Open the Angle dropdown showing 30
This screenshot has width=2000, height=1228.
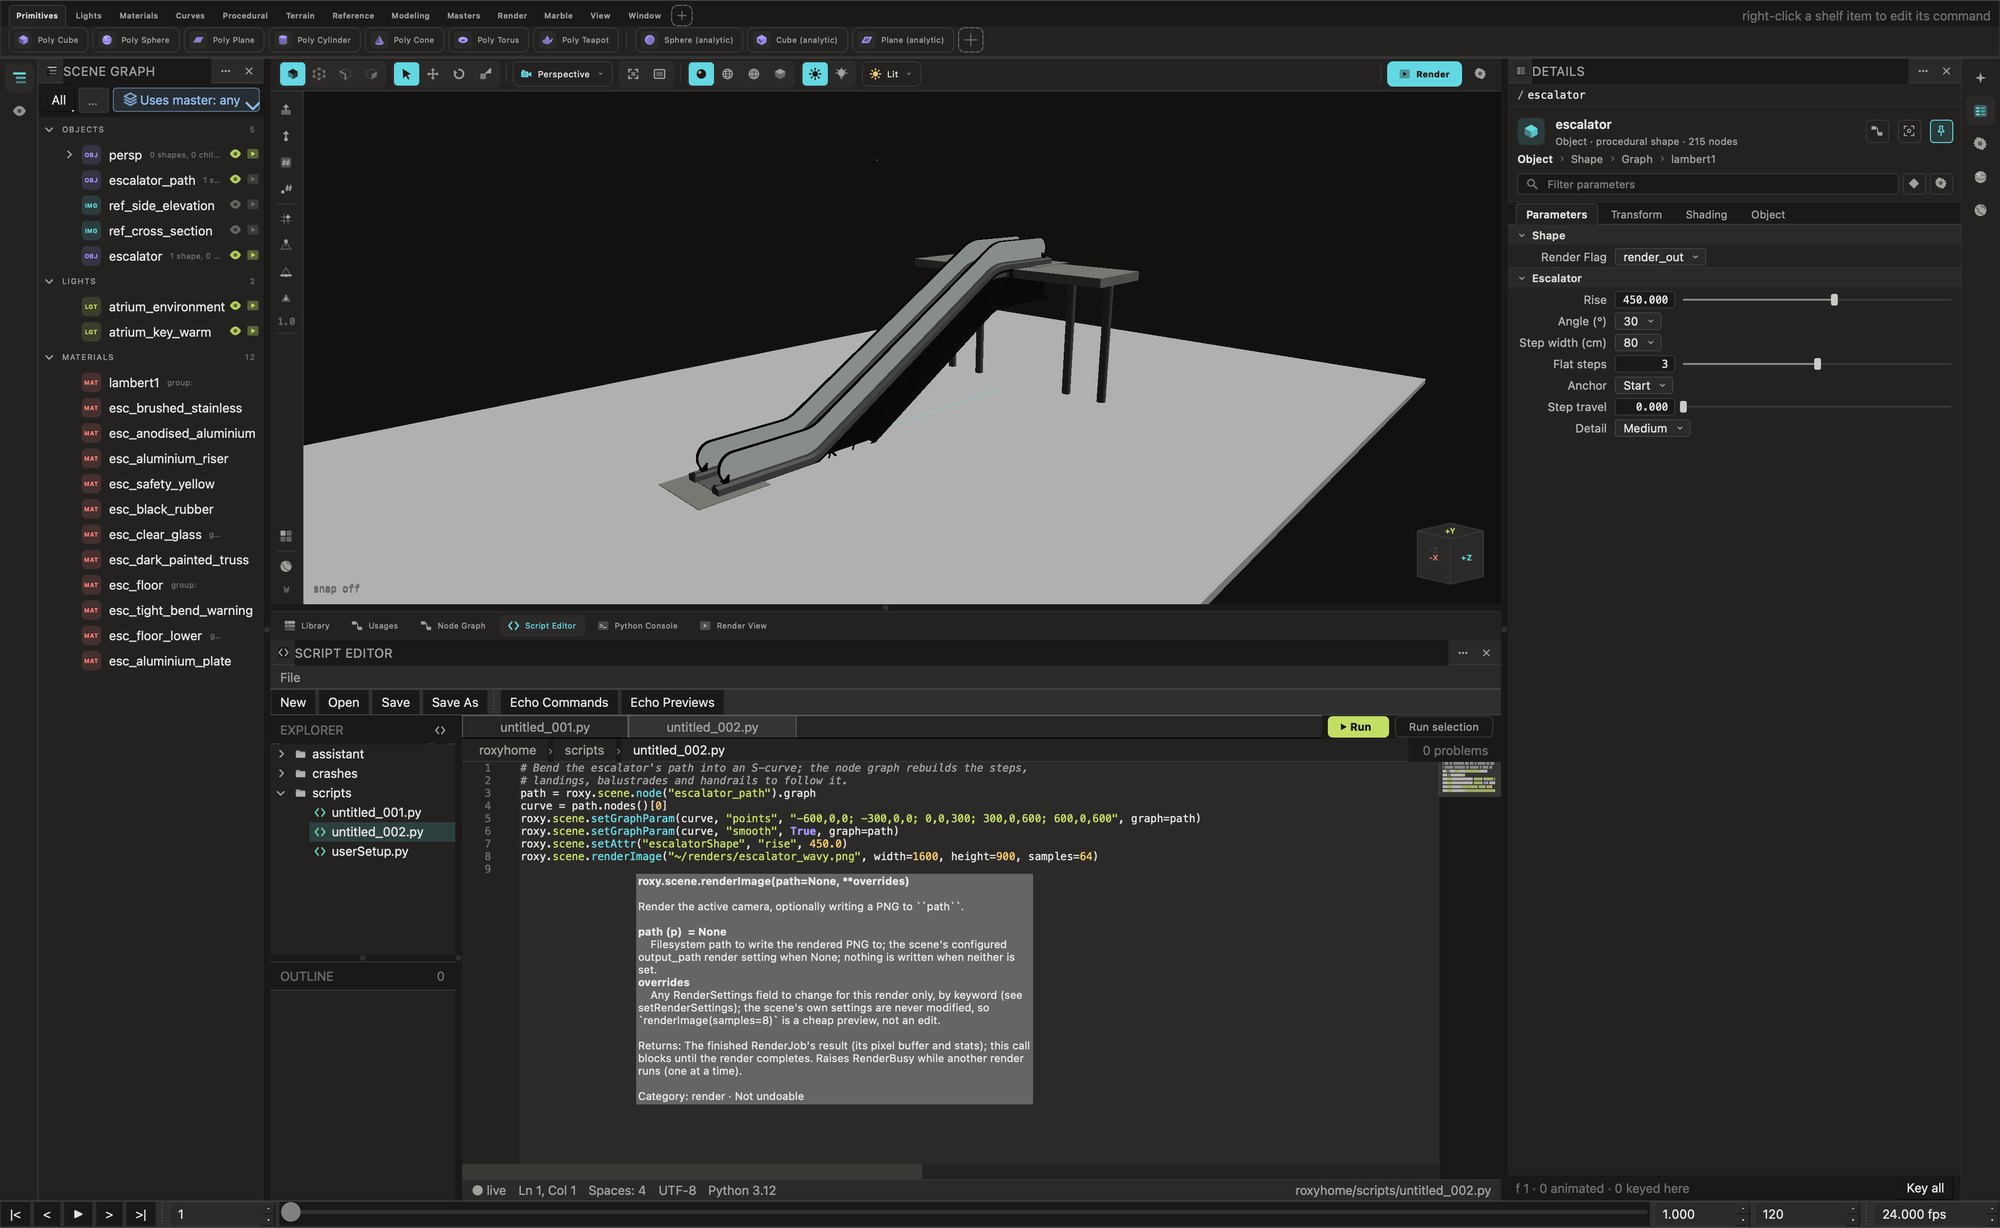1638,321
